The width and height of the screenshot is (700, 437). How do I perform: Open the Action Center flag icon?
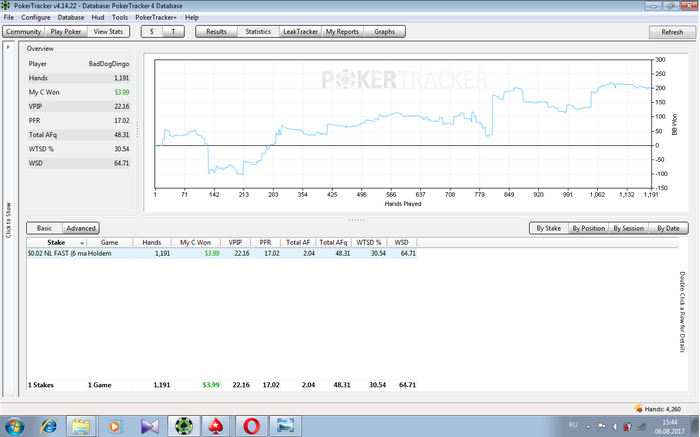[x=601, y=427]
